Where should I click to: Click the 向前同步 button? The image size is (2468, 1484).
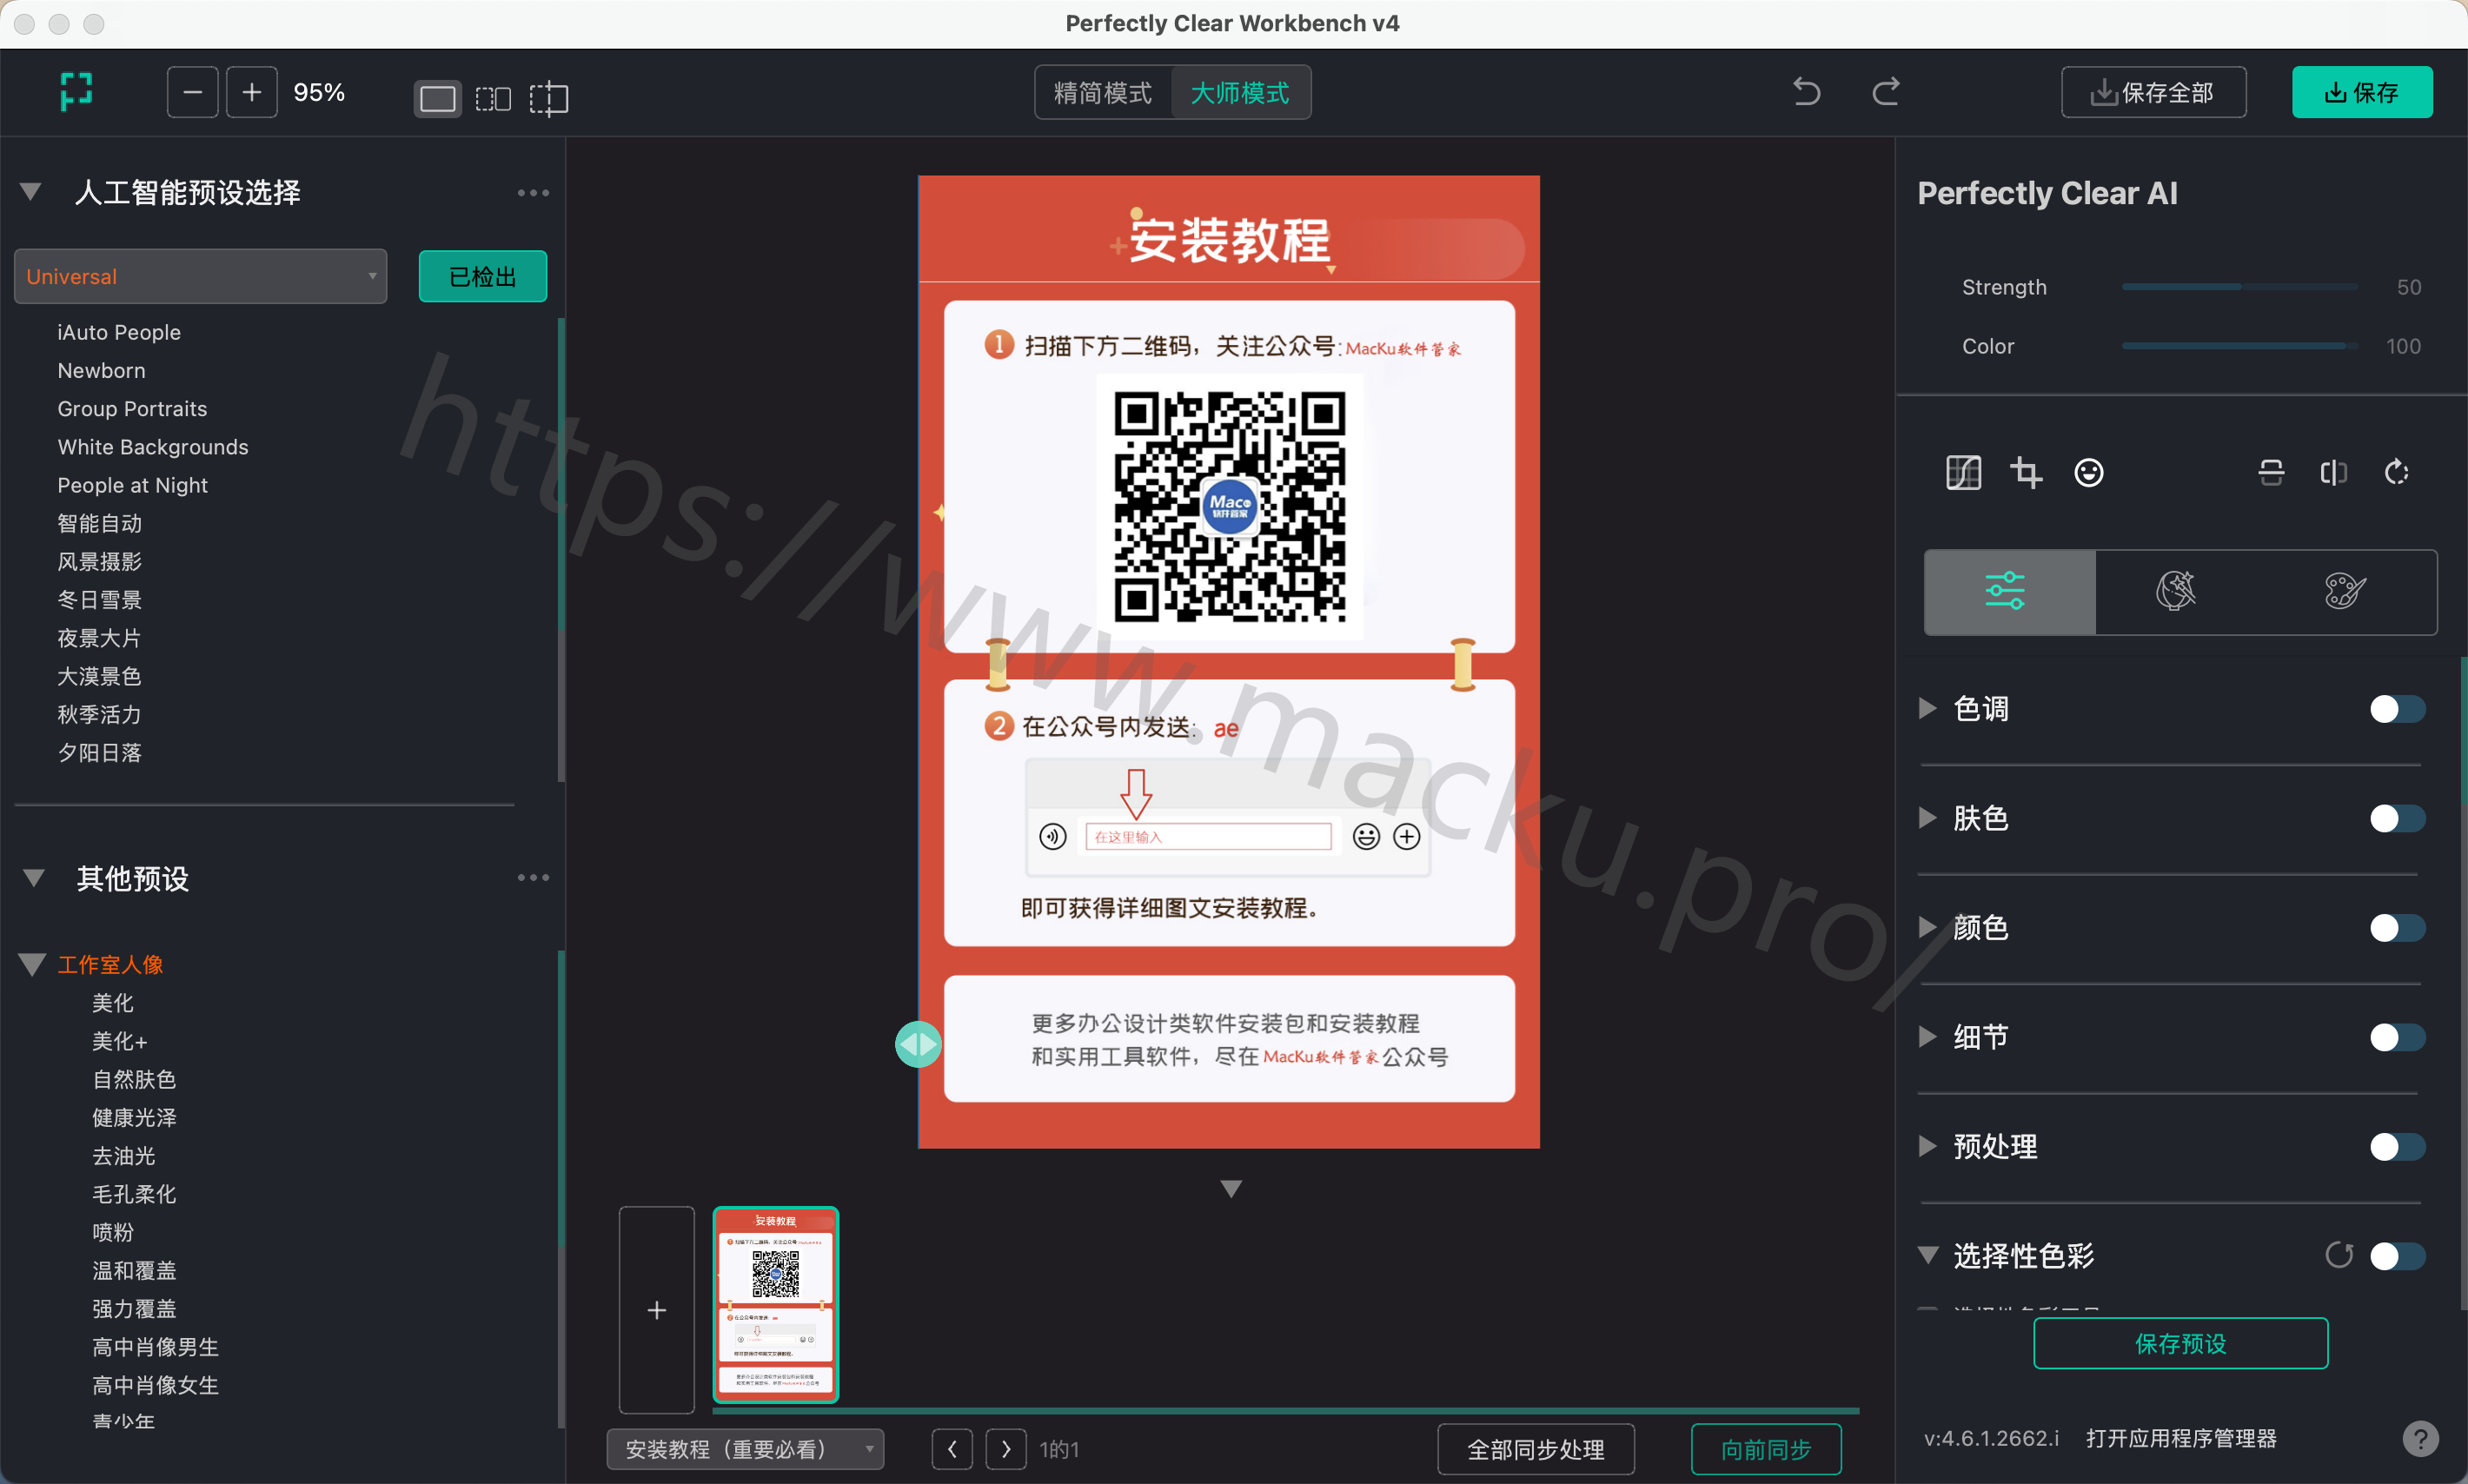click(x=1766, y=1449)
